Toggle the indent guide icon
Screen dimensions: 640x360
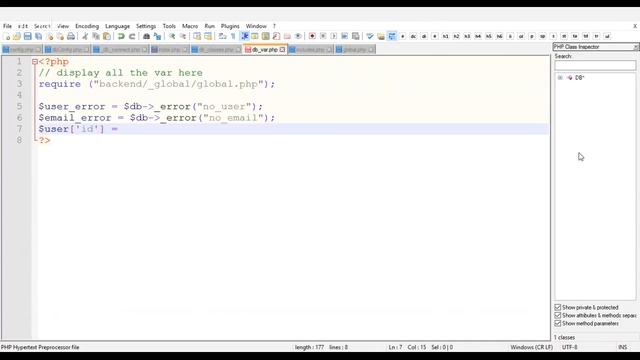244,36
